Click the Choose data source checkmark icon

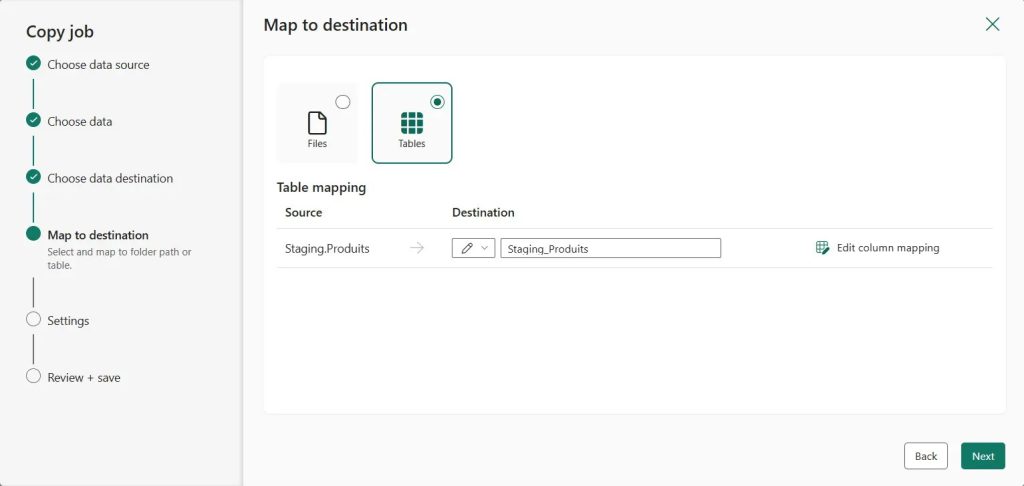[x=33, y=63]
